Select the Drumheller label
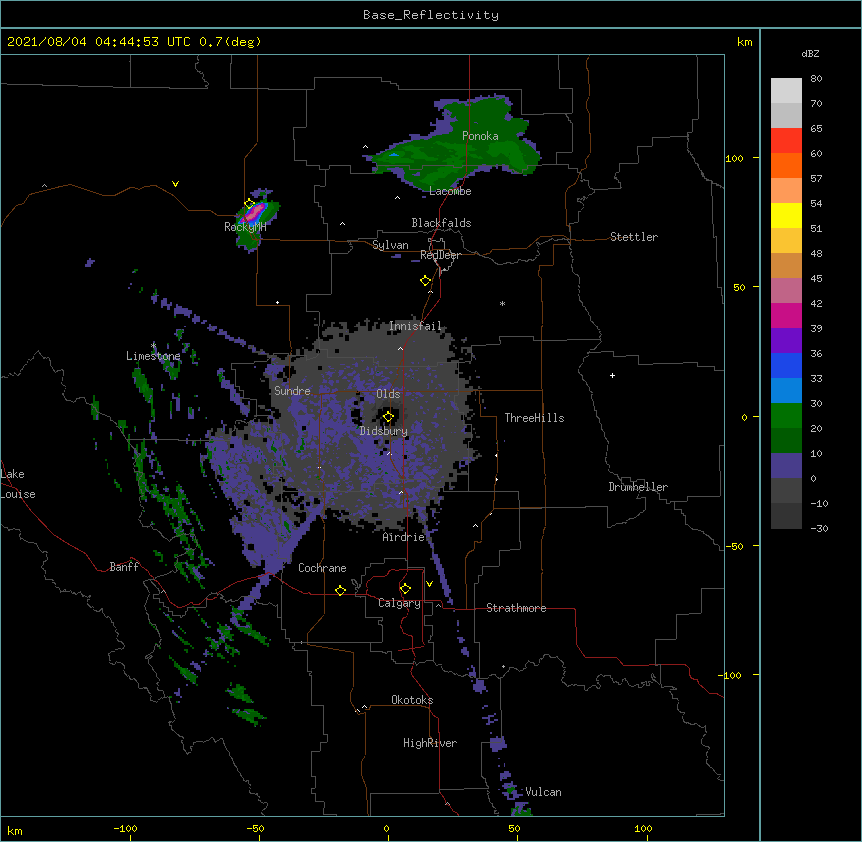This screenshot has width=862, height=842. click(x=638, y=487)
